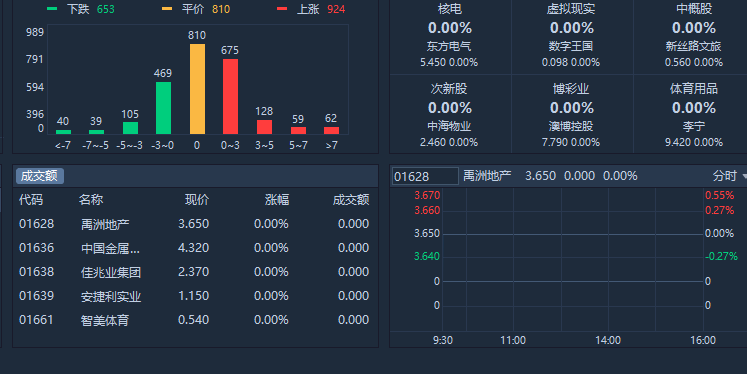Click the 01661 stock code cell
747x374 pixels.
tap(37, 320)
